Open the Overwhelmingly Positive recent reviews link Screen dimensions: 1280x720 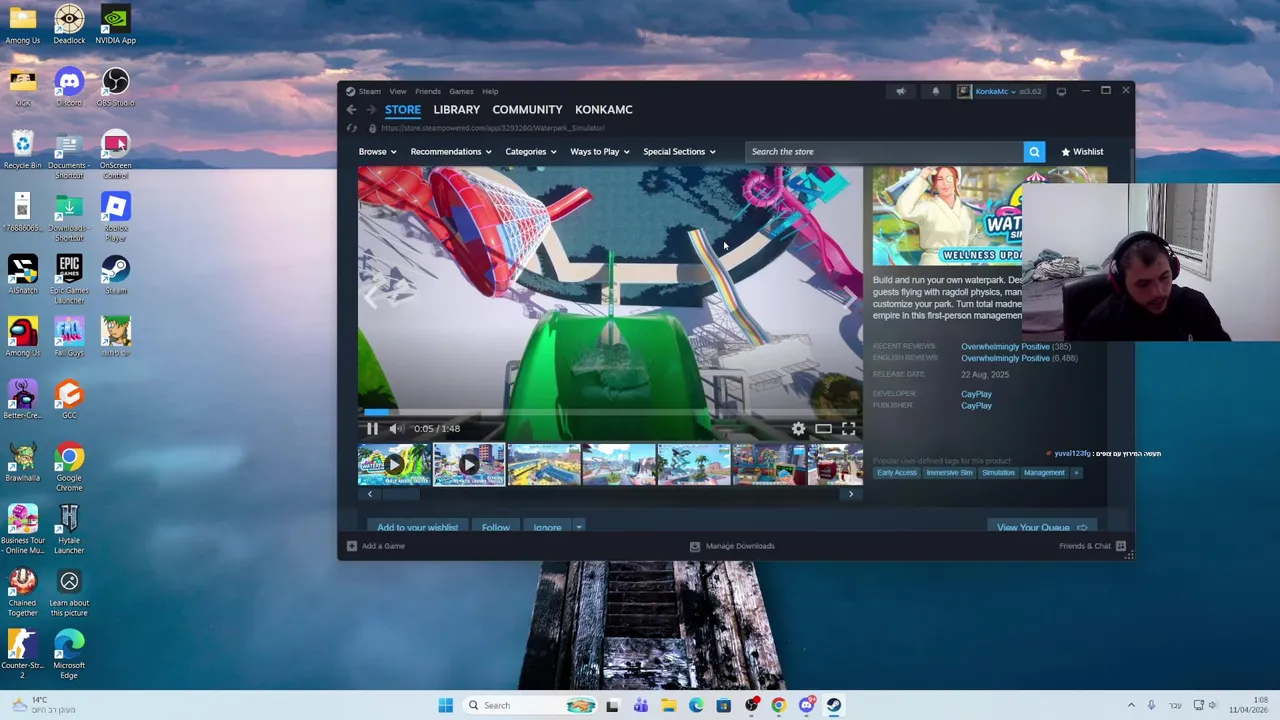pyautogui.click(x=1005, y=347)
